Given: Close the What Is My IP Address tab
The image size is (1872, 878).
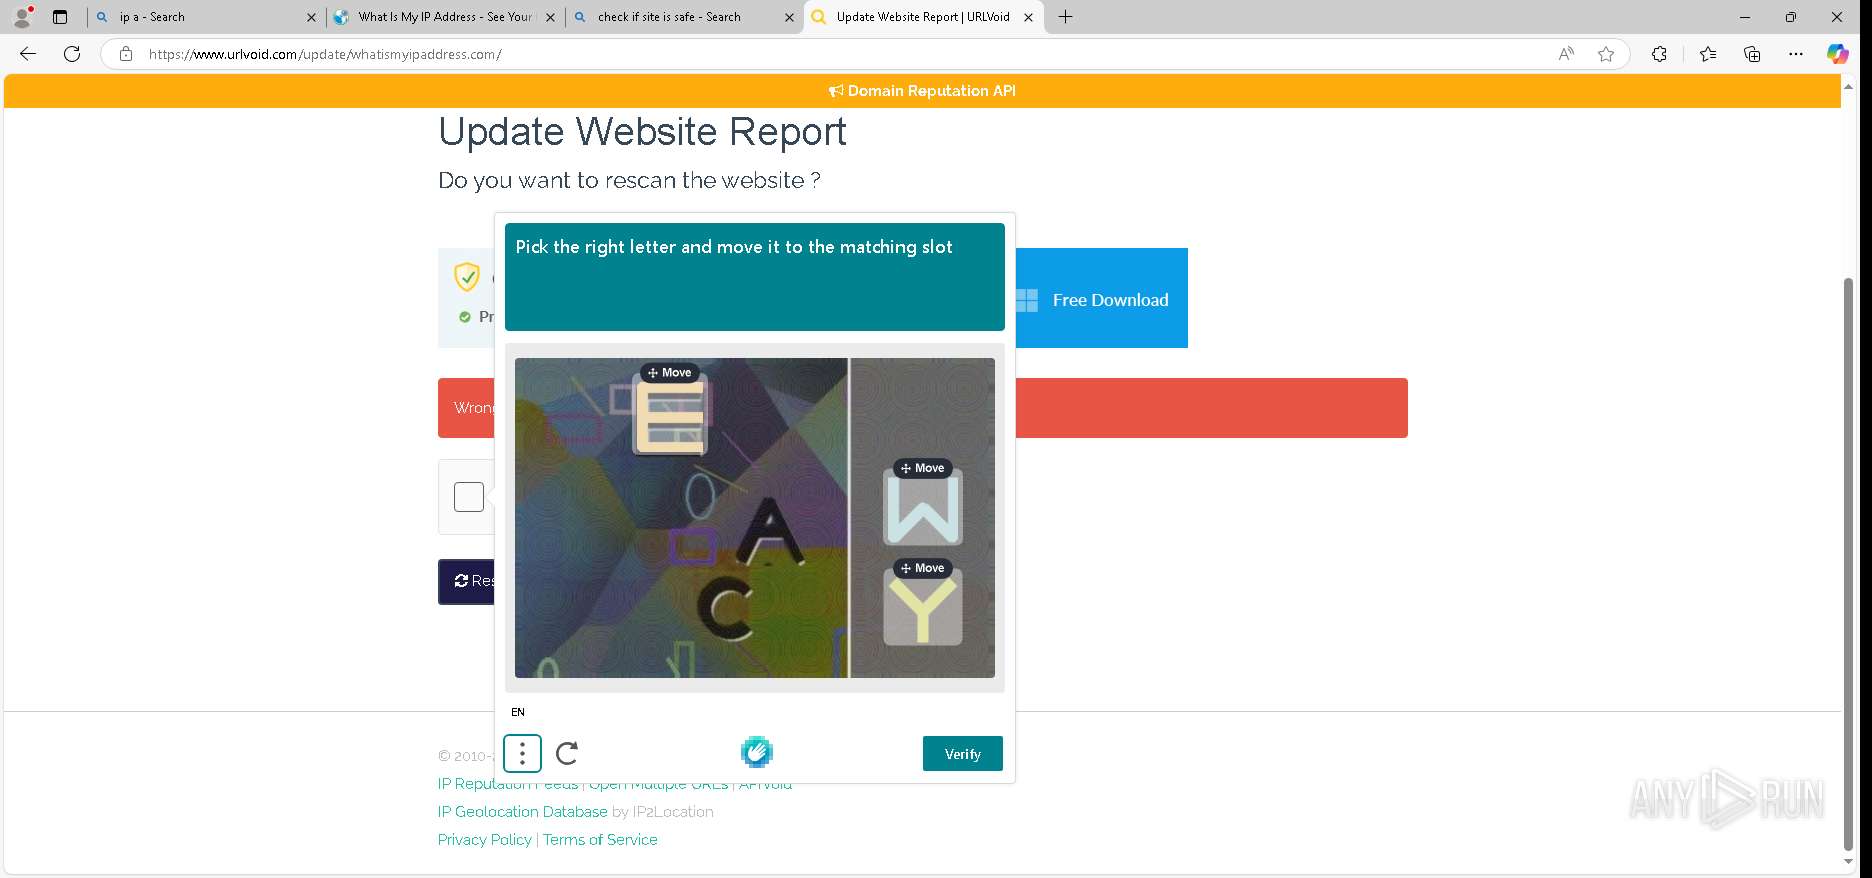Looking at the screenshot, I should [550, 17].
